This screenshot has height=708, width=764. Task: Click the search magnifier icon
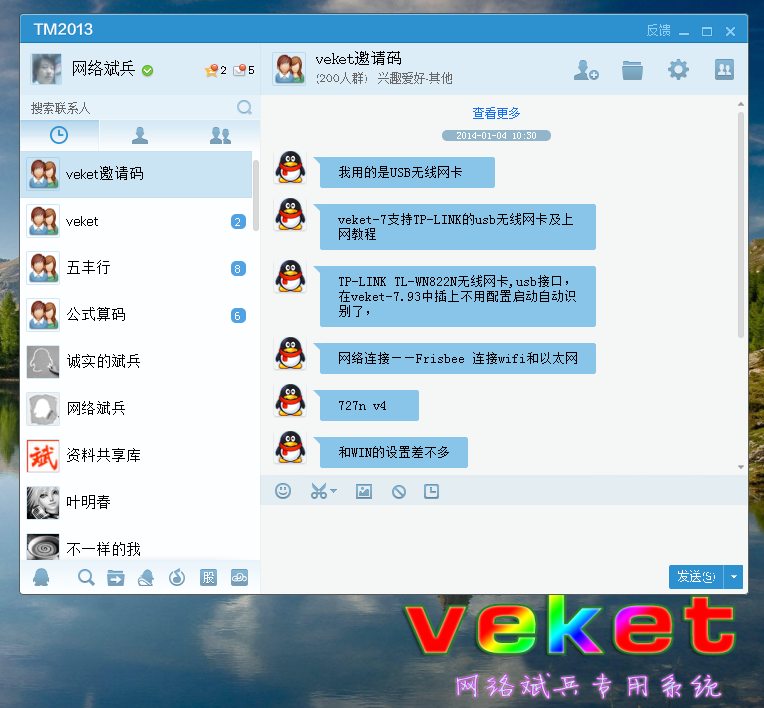[244, 107]
